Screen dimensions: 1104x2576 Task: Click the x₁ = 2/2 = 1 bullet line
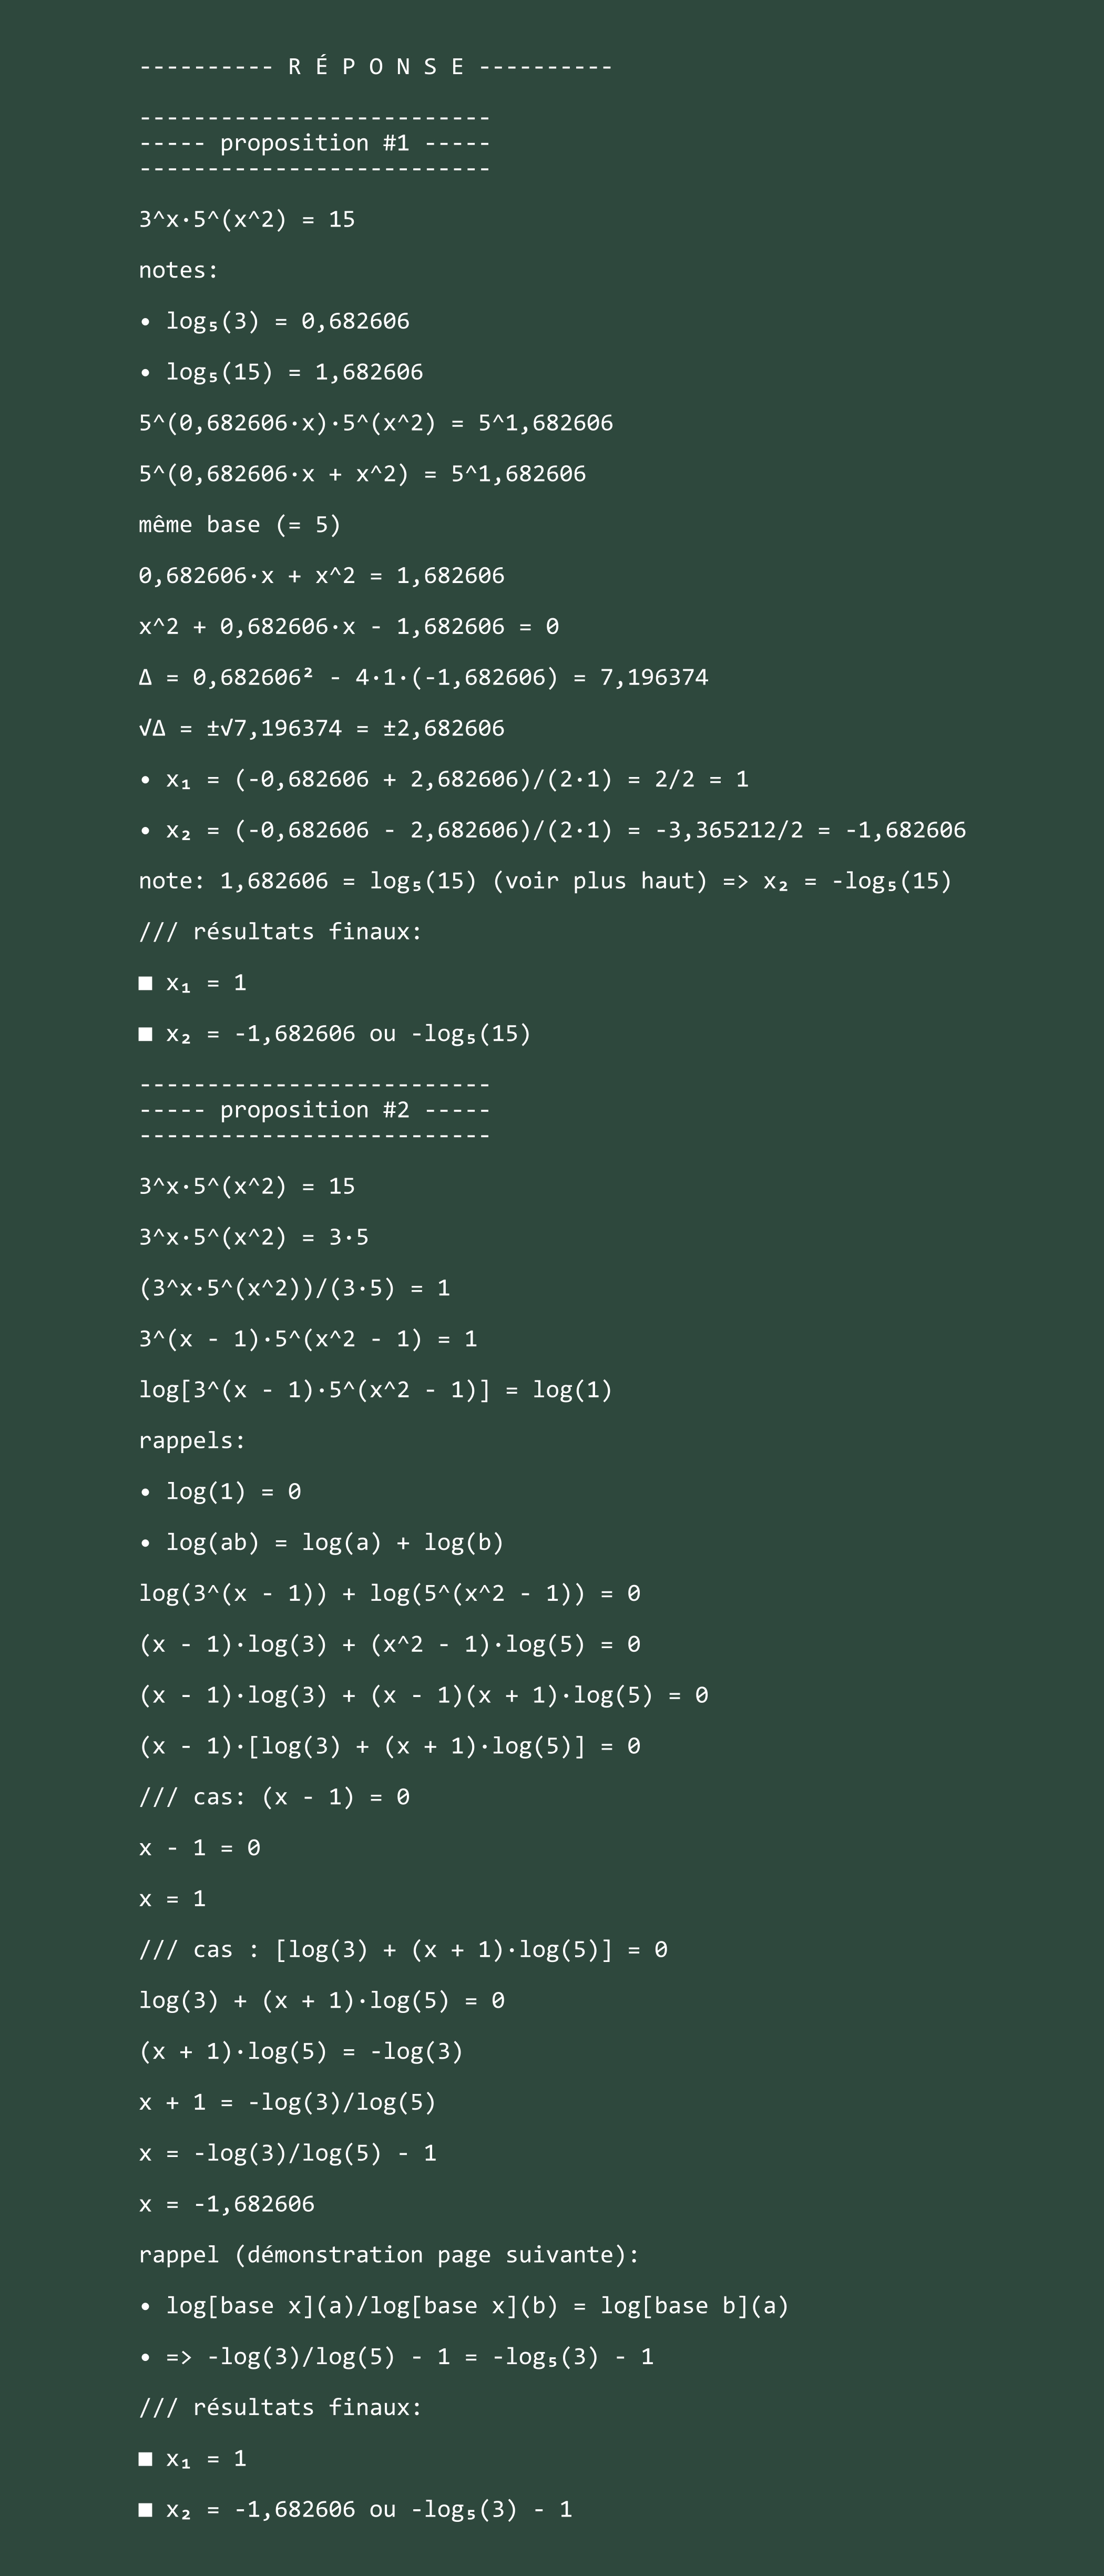coord(444,779)
